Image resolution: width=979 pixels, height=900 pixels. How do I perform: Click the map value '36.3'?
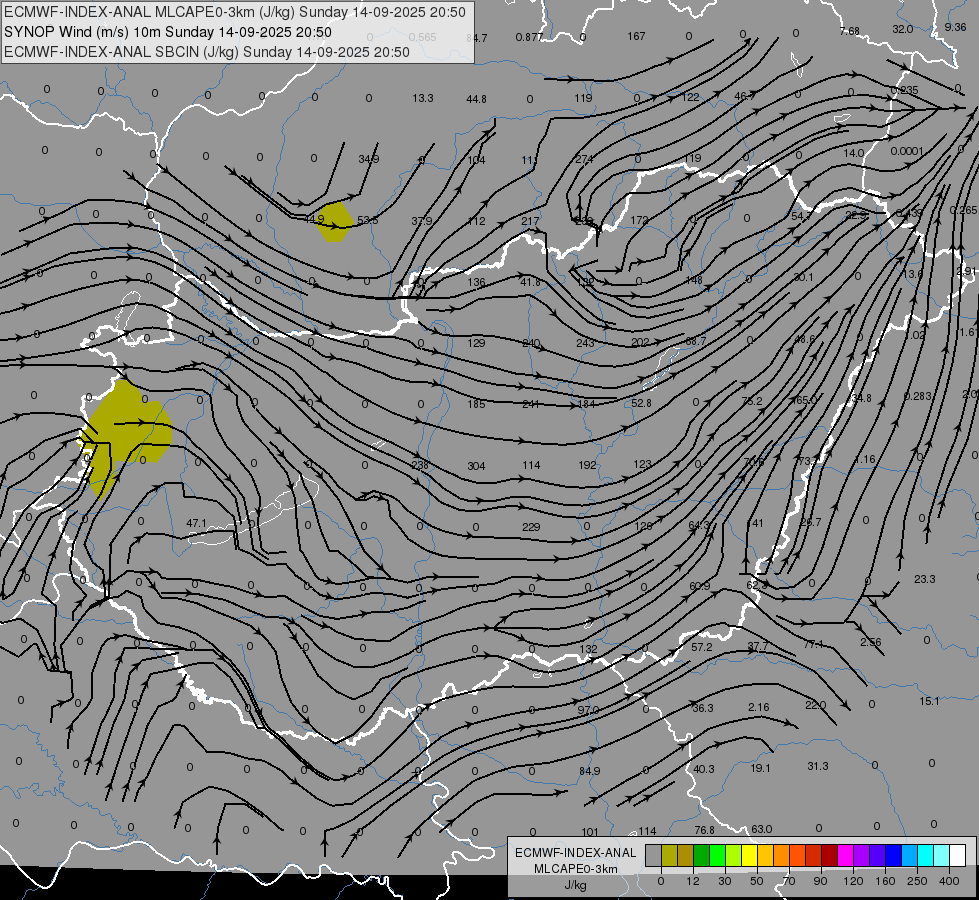[703, 708]
